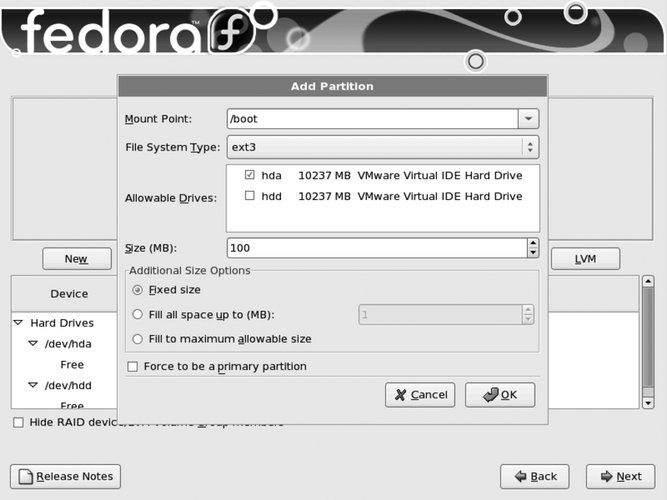Collapse the /dev/hda tree node

point(32,344)
